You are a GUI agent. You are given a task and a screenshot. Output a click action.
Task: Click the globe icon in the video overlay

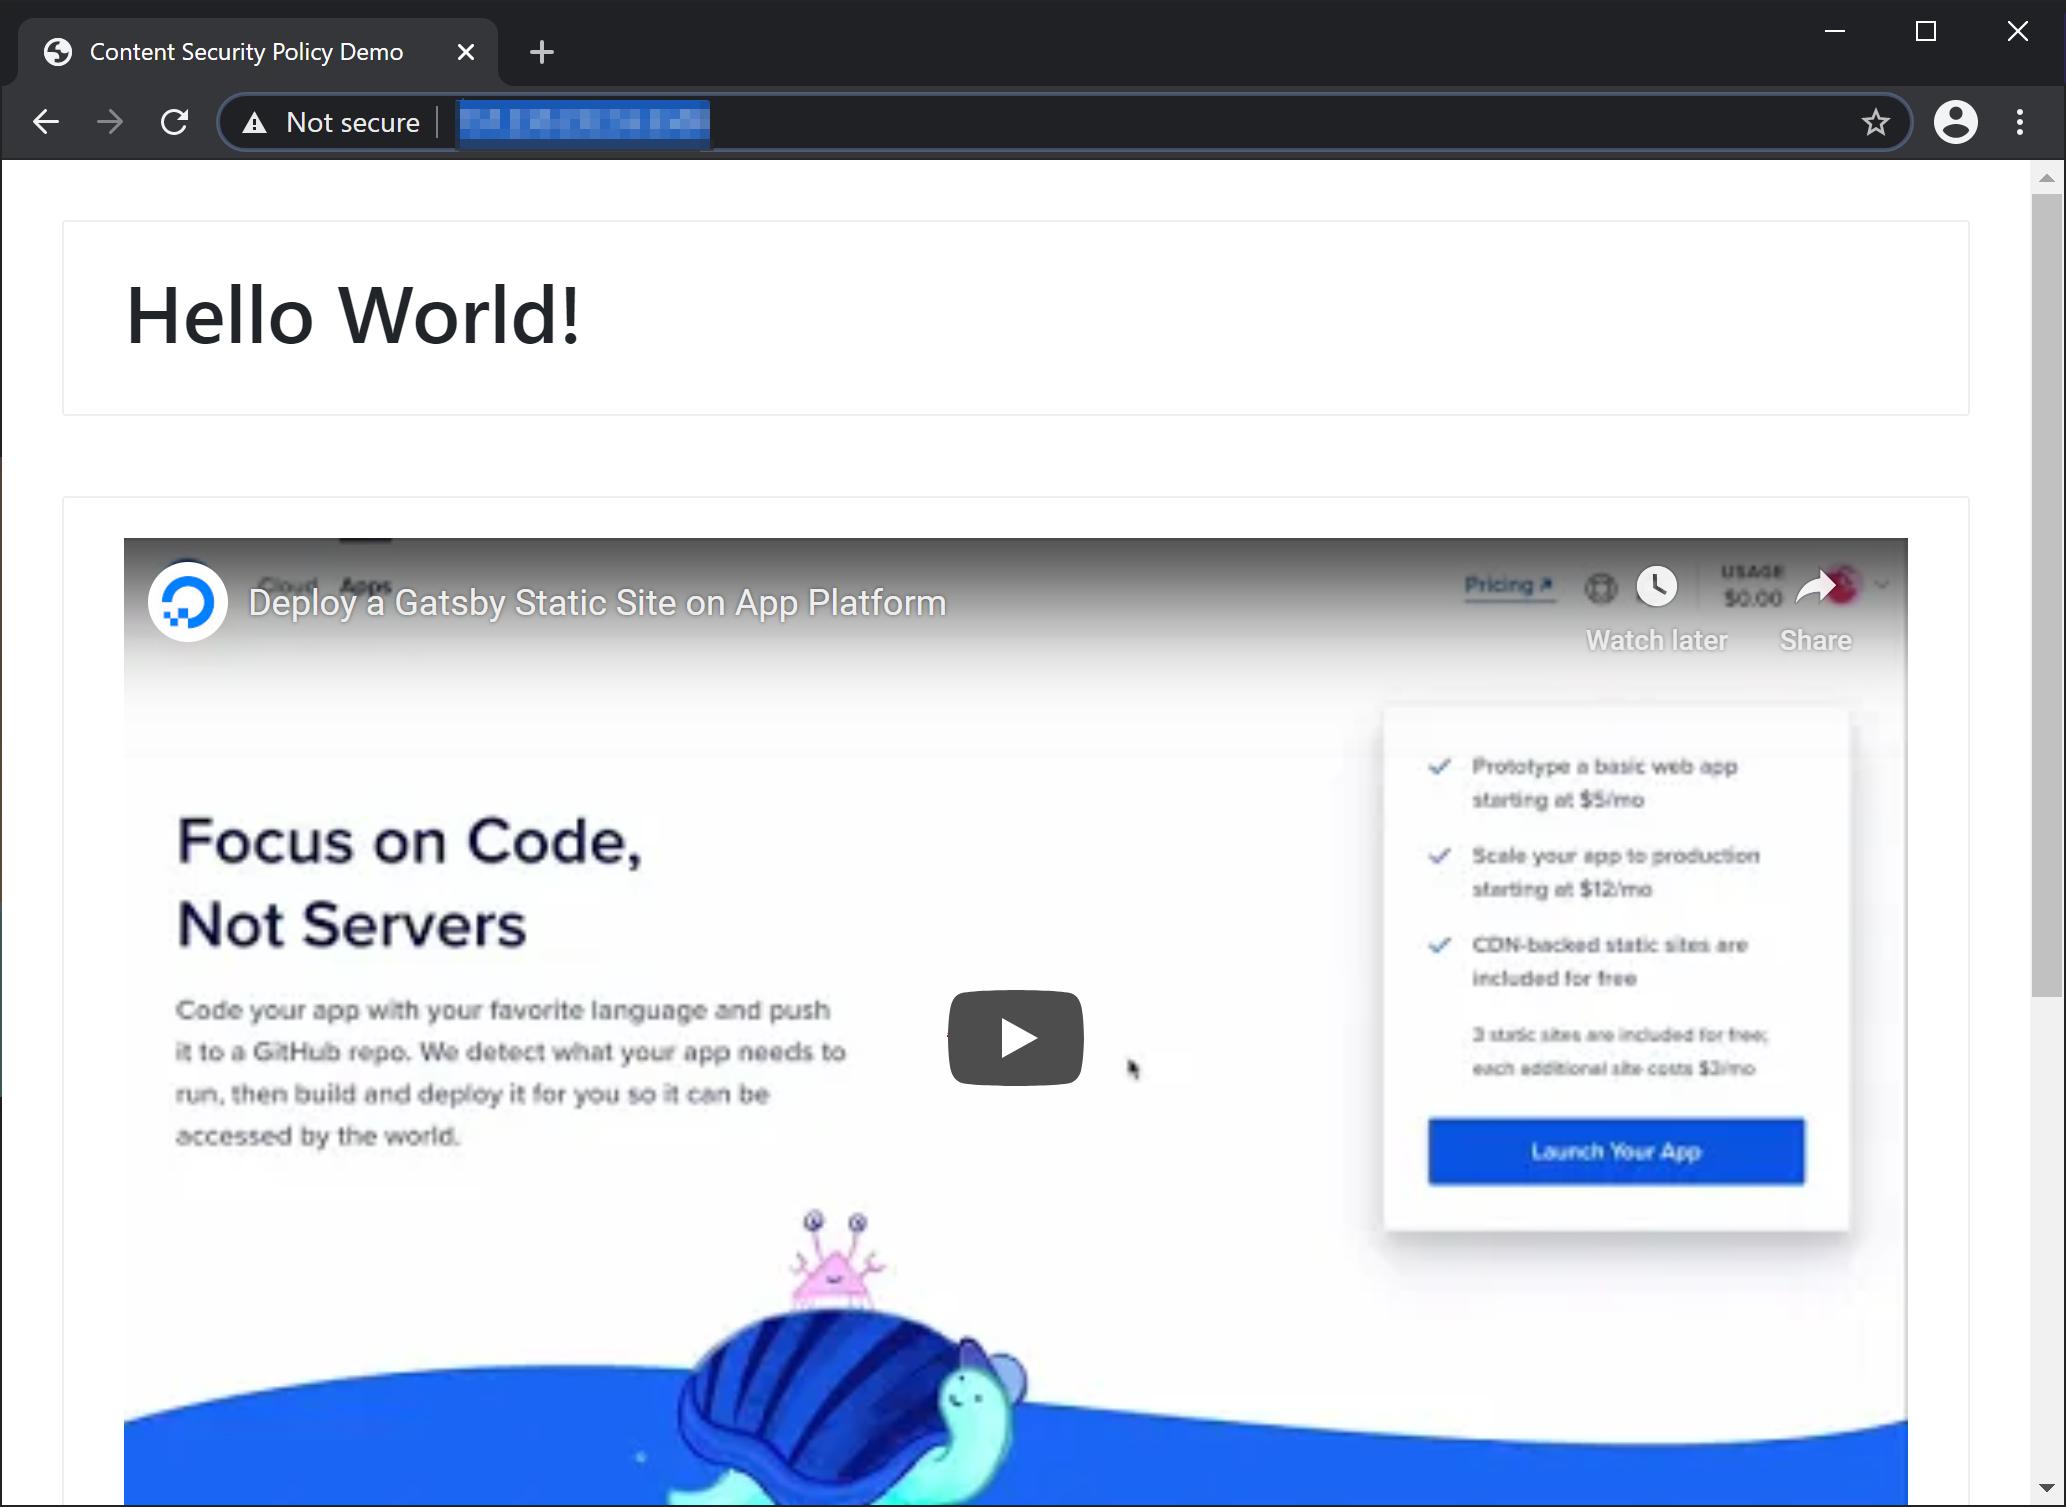(x=1602, y=588)
